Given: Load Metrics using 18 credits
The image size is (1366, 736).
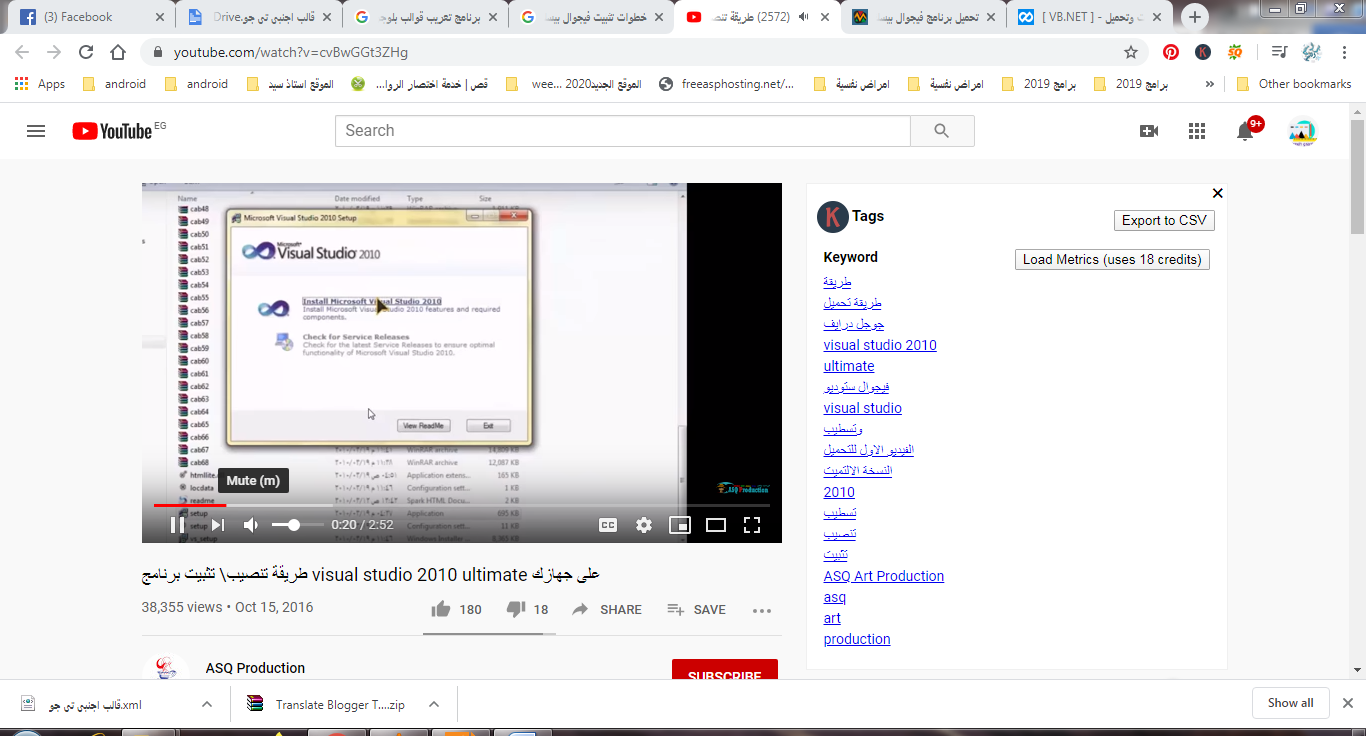Looking at the screenshot, I should [x=1112, y=259].
